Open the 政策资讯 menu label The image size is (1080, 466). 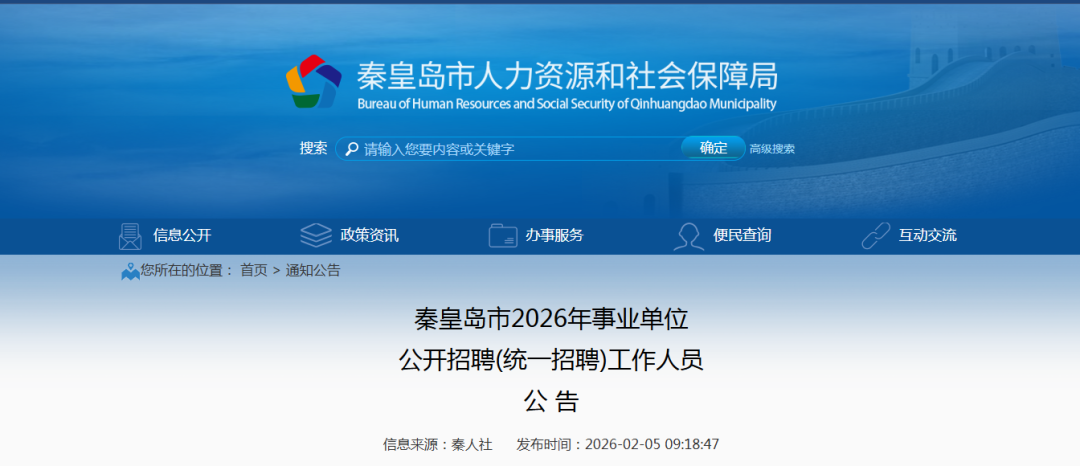click(369, 236)
